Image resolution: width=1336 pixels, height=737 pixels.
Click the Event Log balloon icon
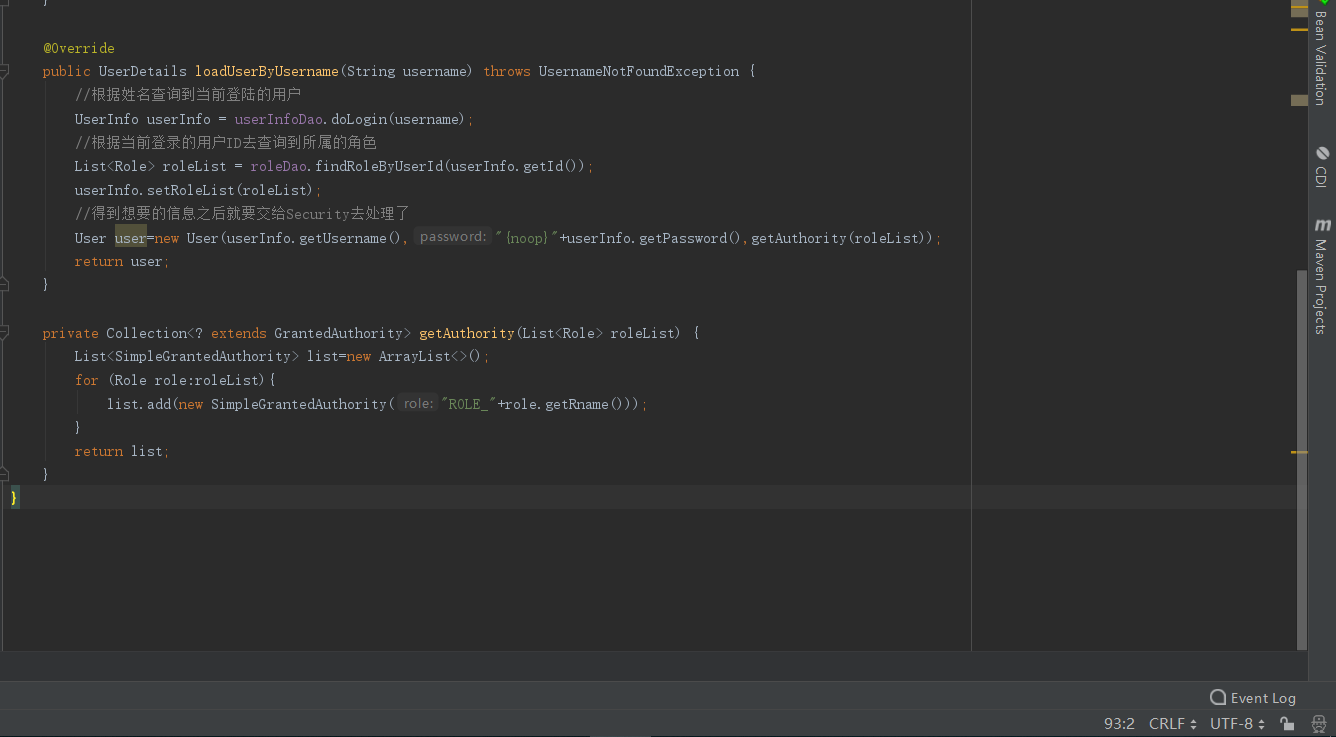pos(1218,697)
